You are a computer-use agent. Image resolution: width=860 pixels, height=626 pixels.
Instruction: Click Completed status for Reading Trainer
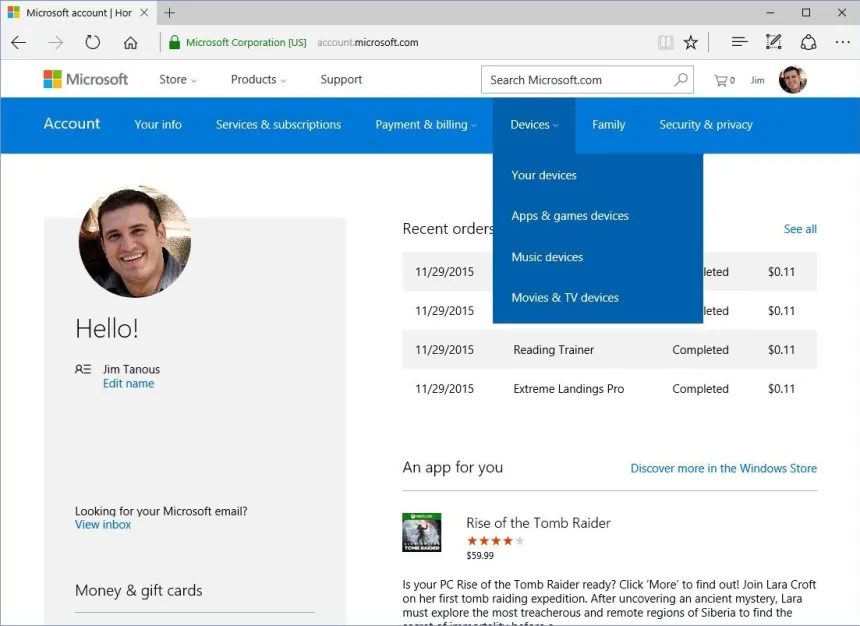(x=700, y=349)
